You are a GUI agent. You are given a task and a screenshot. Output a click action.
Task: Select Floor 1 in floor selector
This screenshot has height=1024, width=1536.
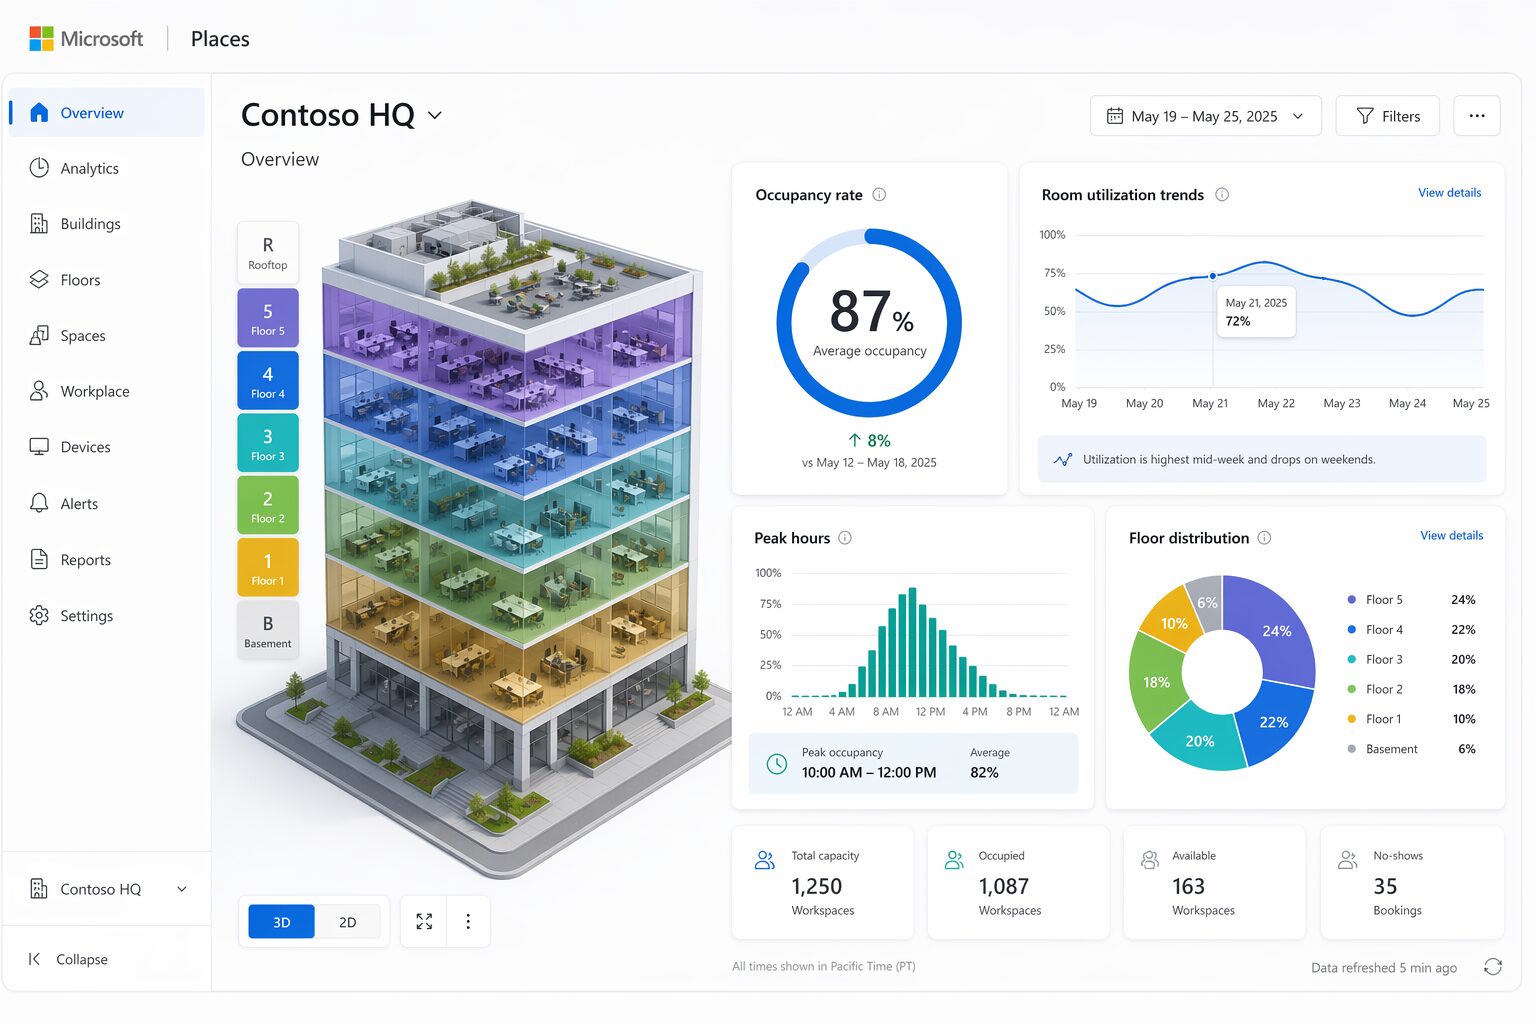point(268,567)
